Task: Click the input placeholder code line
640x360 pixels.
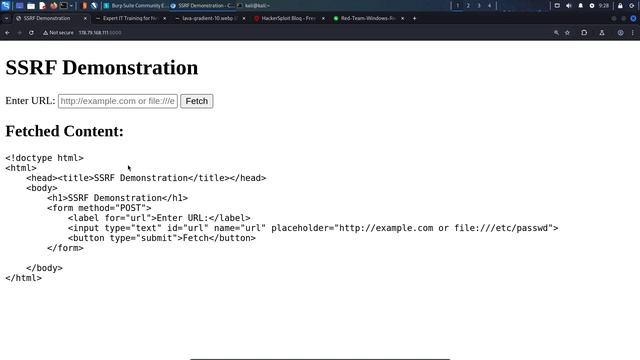Action: pos(313,228)
